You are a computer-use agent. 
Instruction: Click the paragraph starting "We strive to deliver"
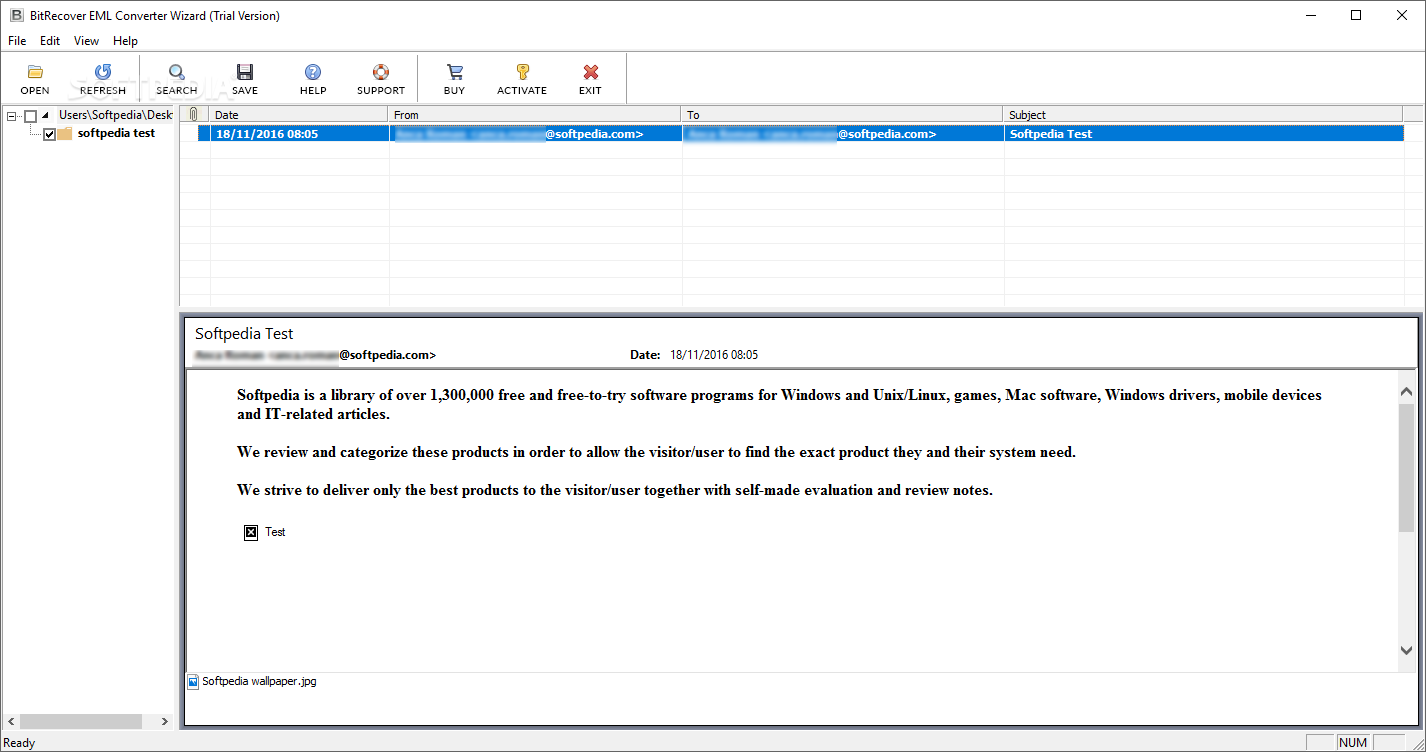615,490
